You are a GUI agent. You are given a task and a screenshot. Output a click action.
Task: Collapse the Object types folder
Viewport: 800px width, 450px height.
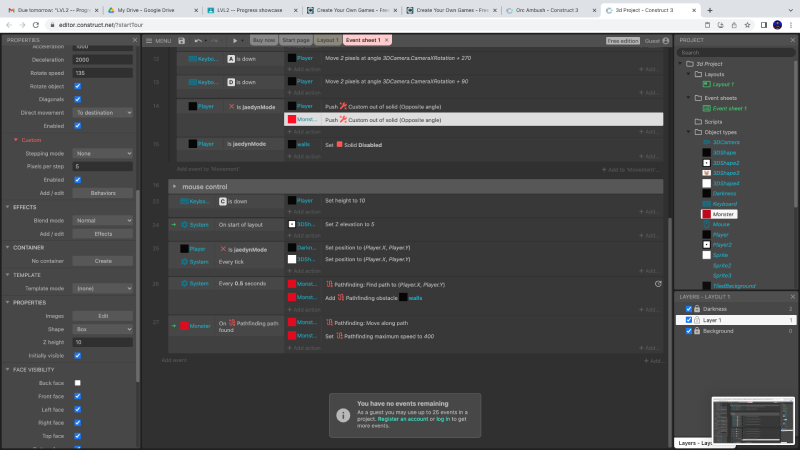(x=688, y=132)
